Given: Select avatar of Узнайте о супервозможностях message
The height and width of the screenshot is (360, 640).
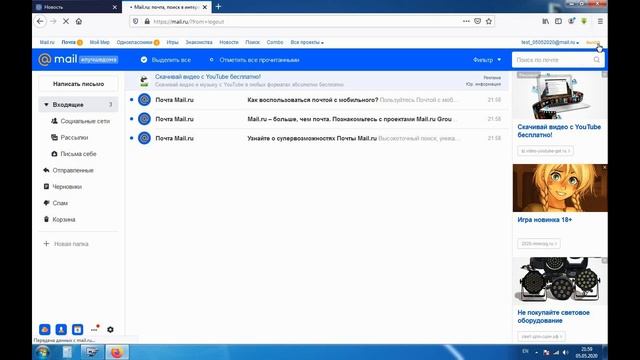Looking at the screenshot, I should click(x=144, y=138).
